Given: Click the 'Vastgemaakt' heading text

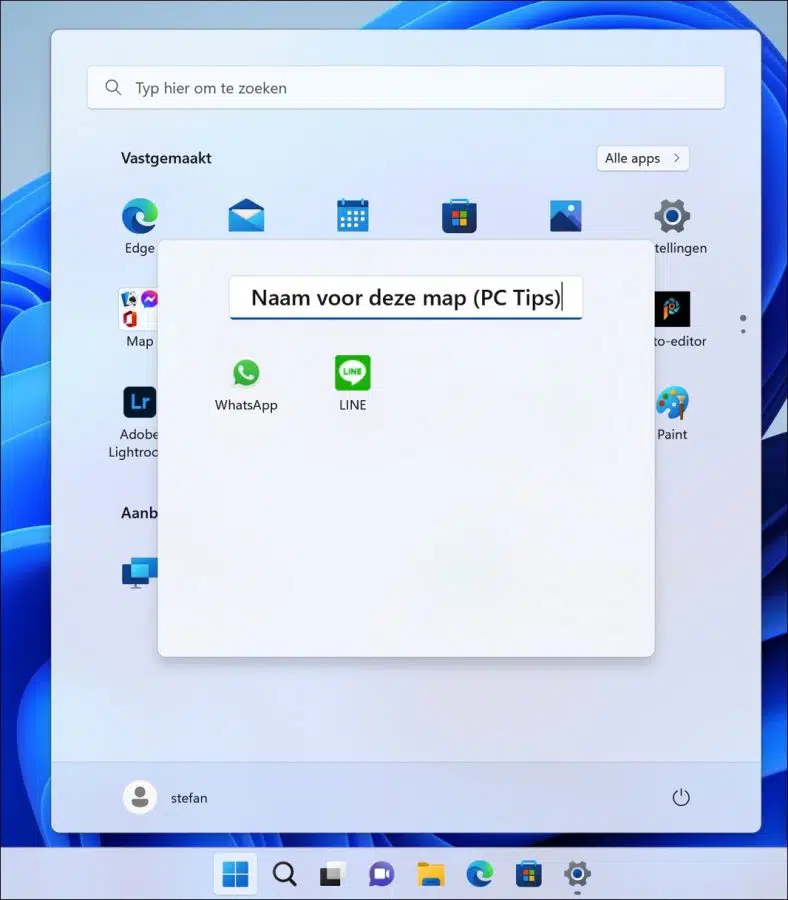Looking at the screenshot, I should tap(166, 158).
